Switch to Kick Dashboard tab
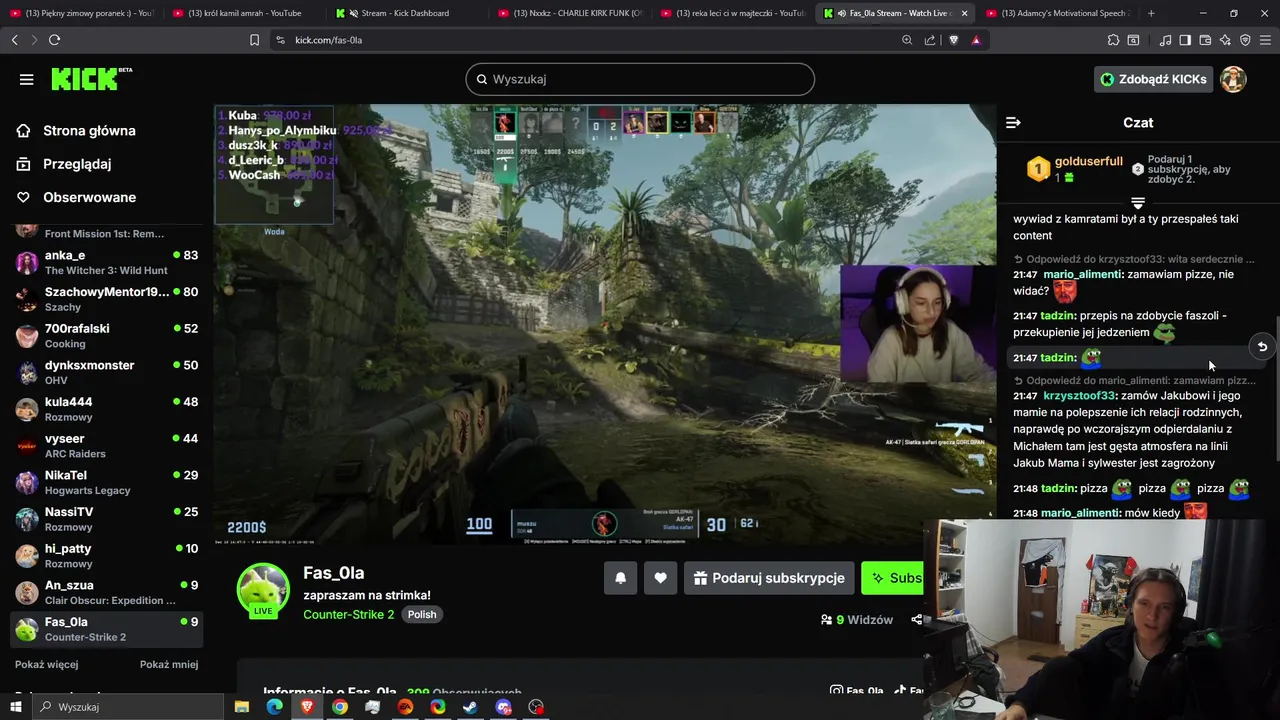 [405, 13]
